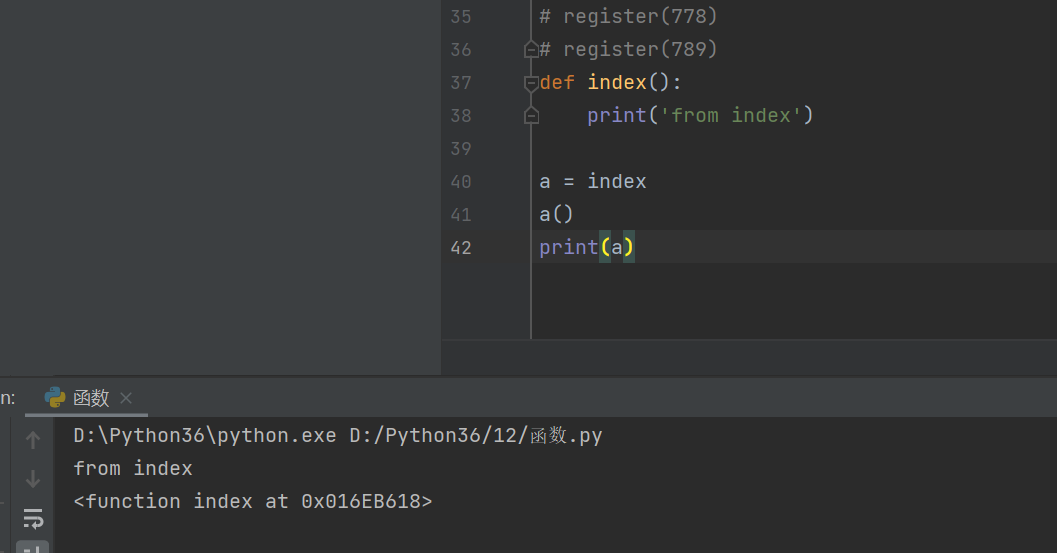Viewport: 1057px width, 553px height.
Task: Click line number 35 in gutter
Action: click(461, 16)
